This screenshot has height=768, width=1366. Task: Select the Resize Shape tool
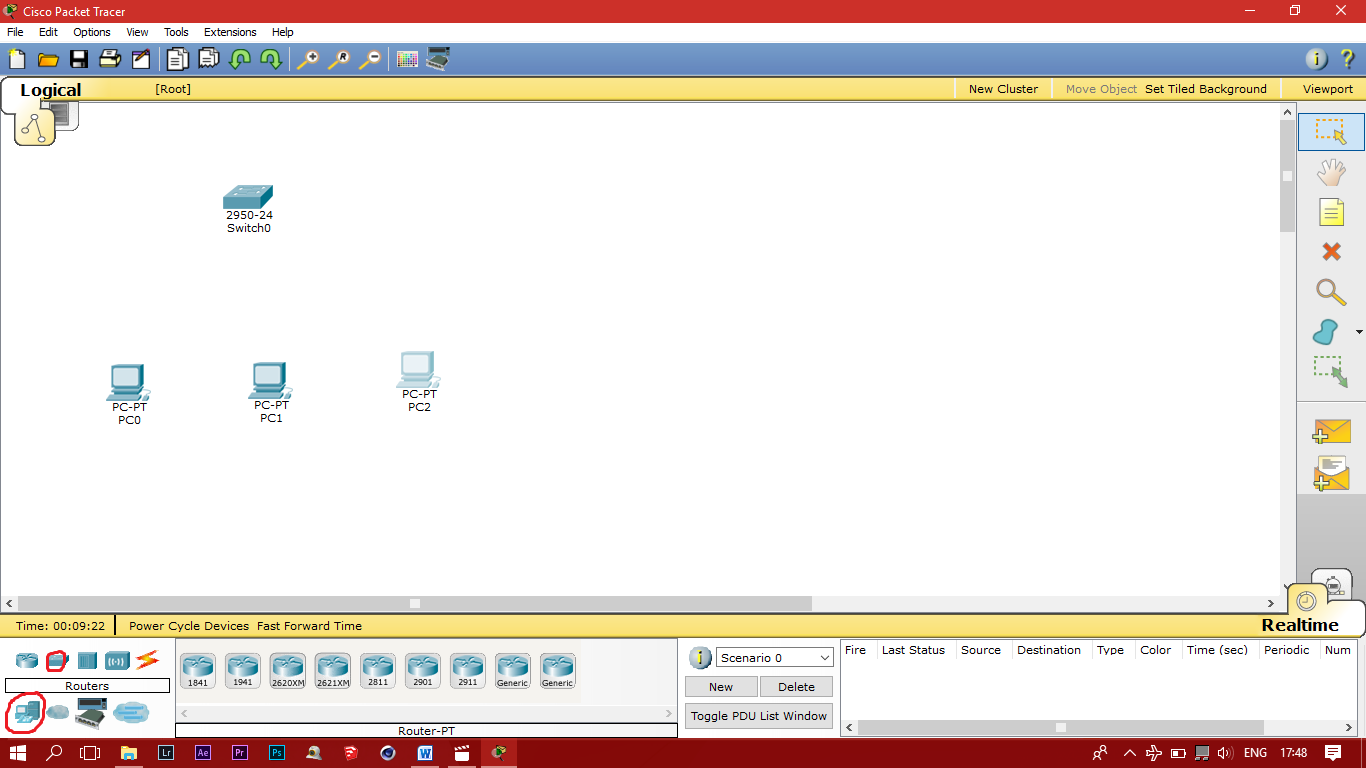click(x=1331, y=371)
